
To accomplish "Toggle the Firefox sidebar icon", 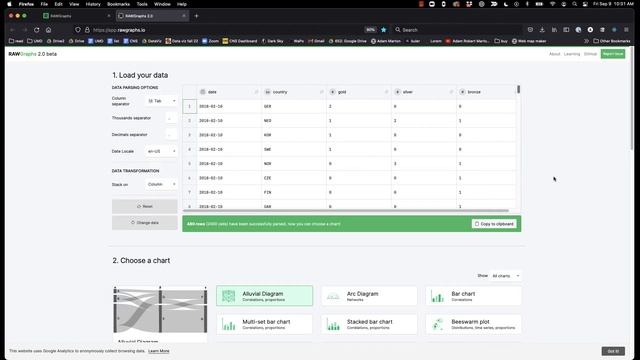I will pyautogui.click(x=566, y=30).
